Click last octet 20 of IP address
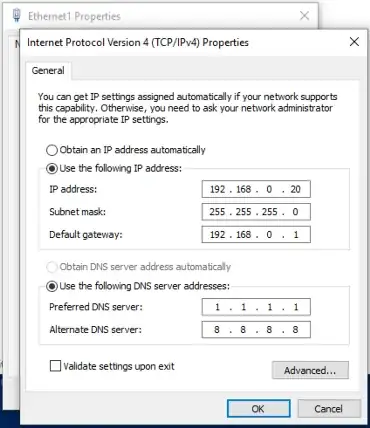The height and width of the screenshot is (428, 370). (295, 189)
